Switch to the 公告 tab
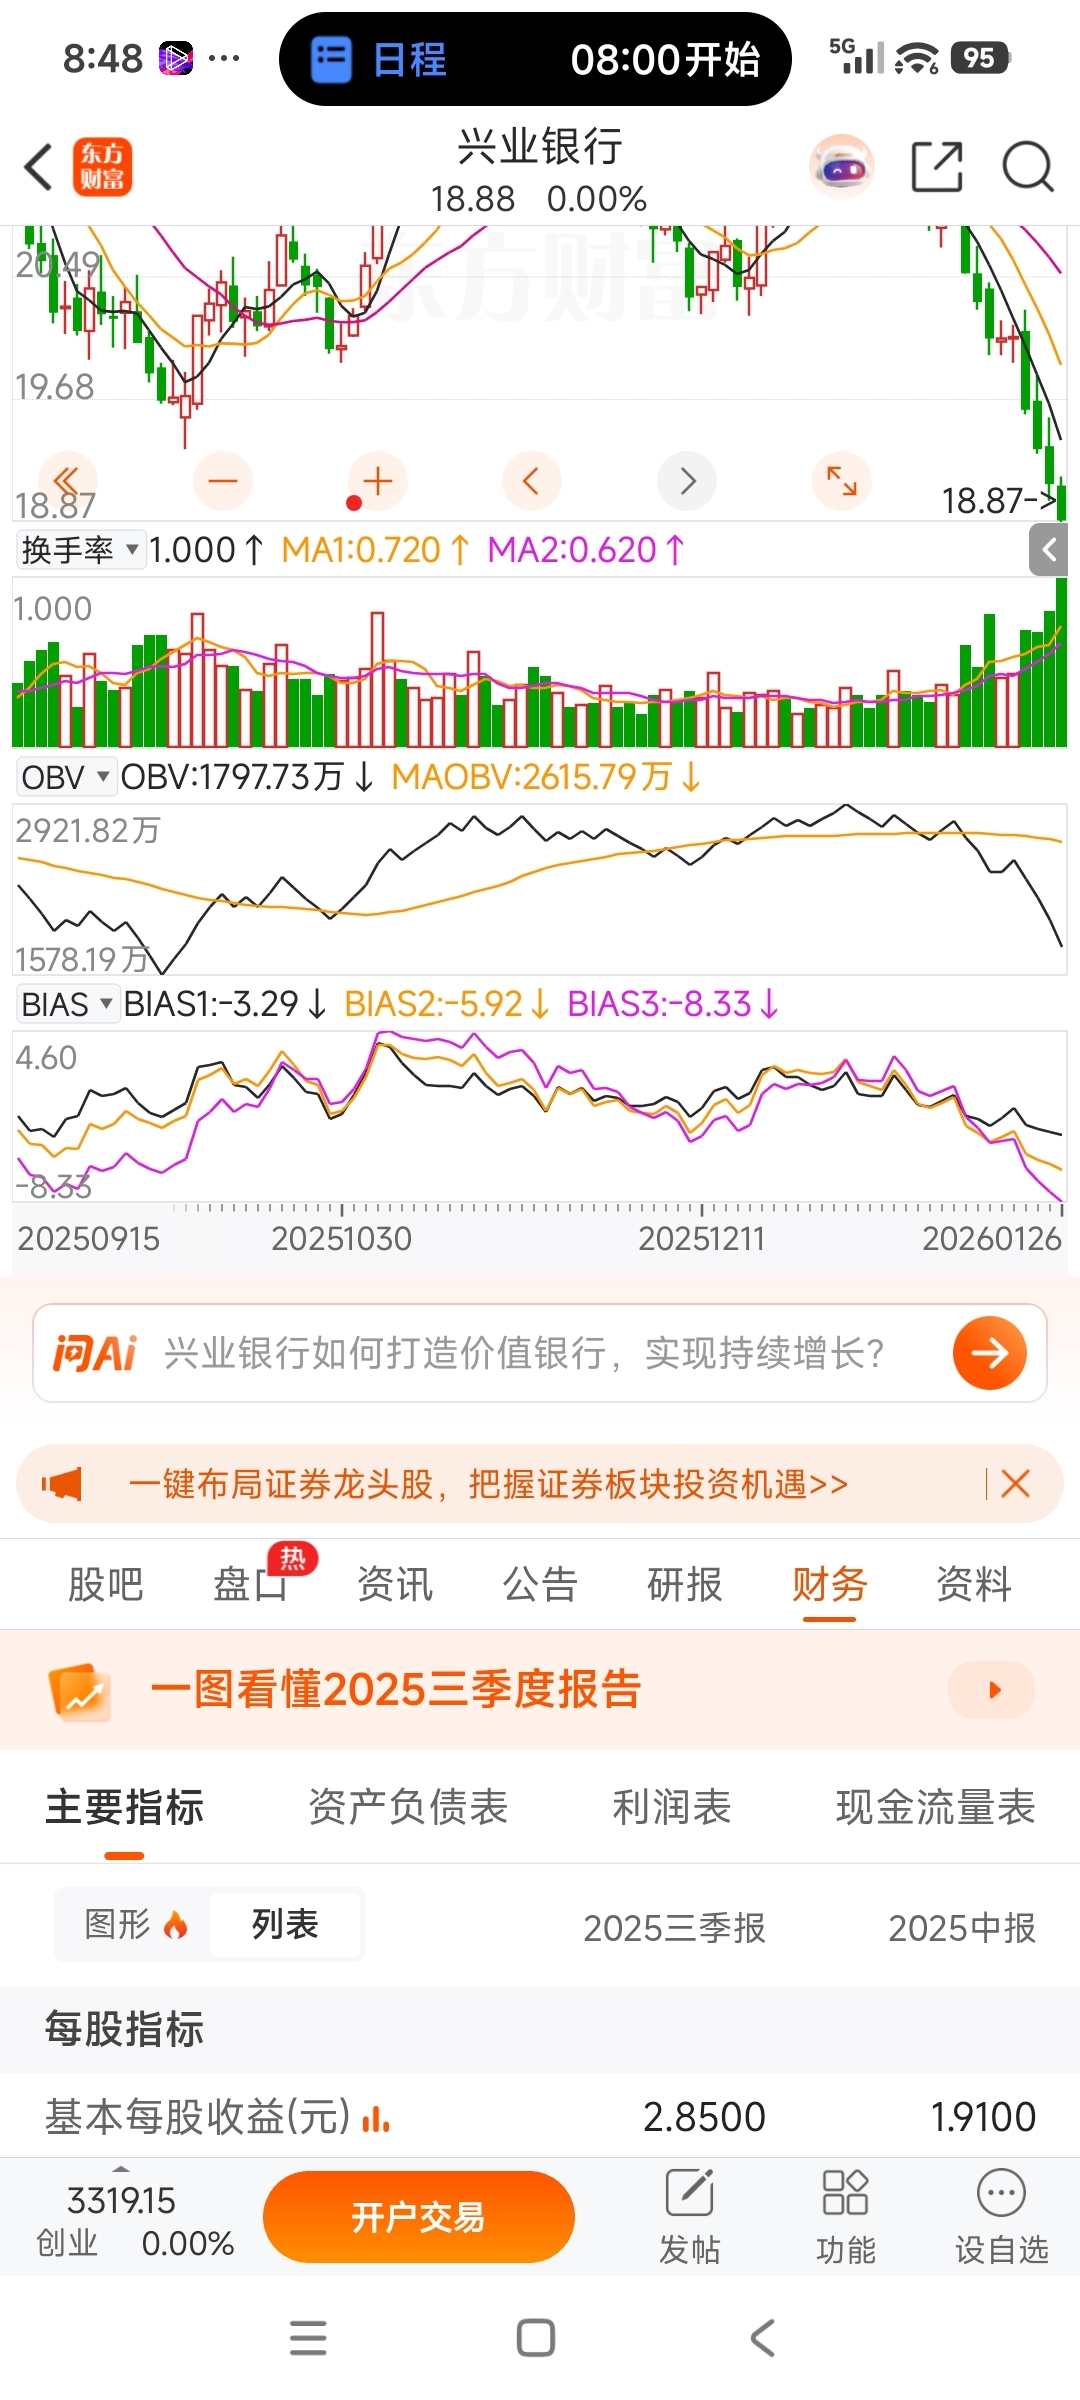This screenshot has height=2400, width=1080. pos(540,1585)
